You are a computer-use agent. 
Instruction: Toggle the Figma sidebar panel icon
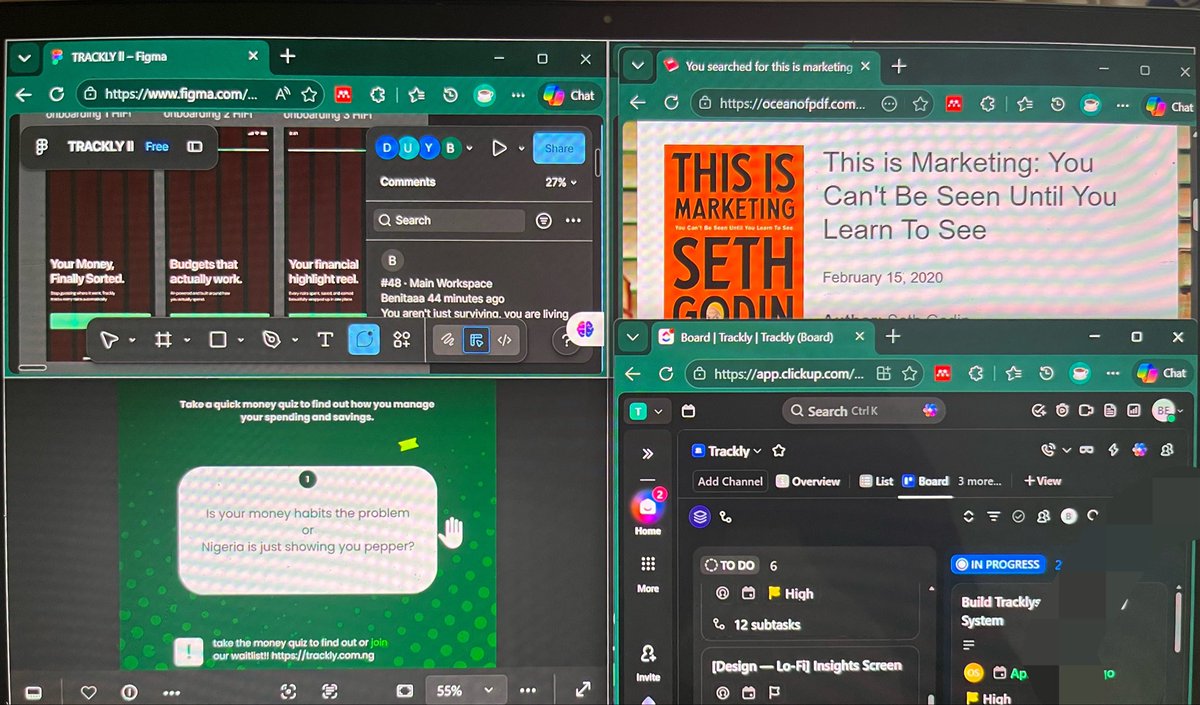pos(195,146)
